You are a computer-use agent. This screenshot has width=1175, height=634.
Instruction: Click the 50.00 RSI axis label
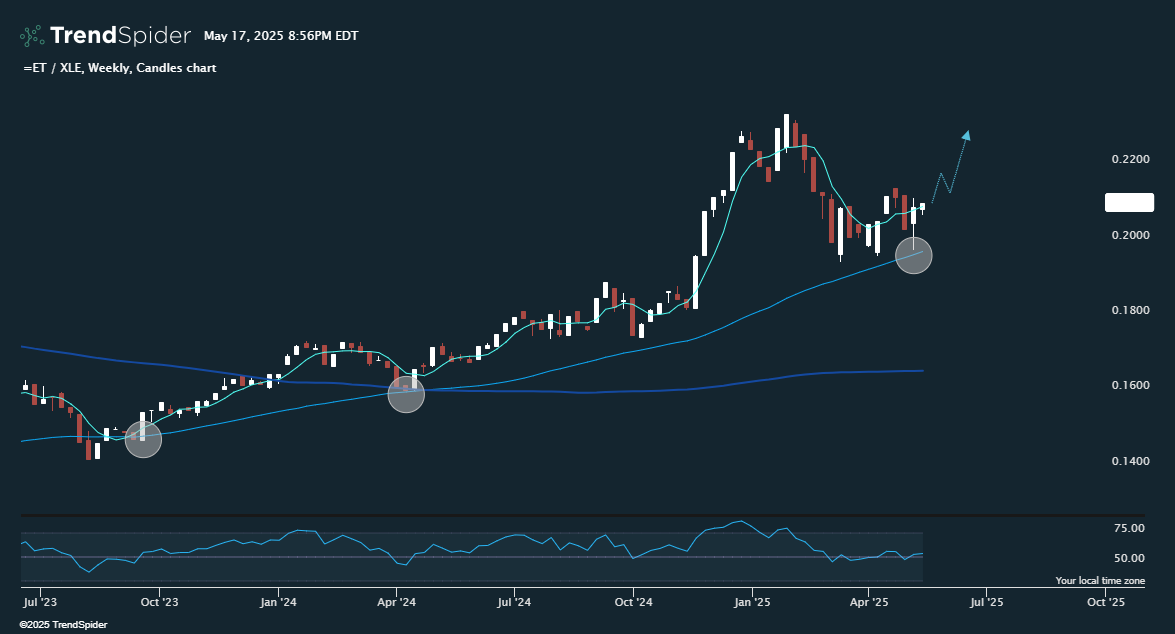click(1129, 558)
